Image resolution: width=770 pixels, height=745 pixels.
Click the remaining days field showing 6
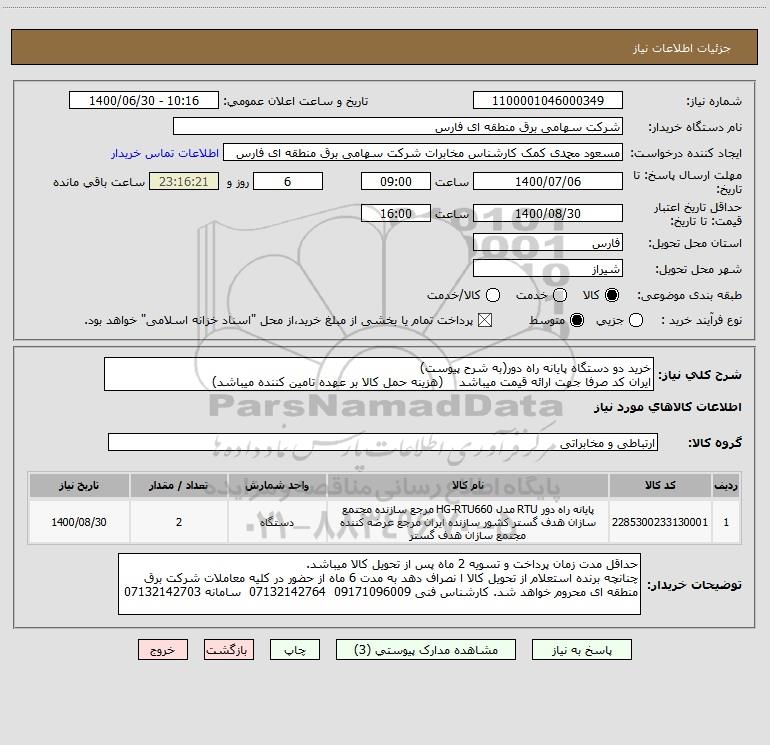click(288, 181)
